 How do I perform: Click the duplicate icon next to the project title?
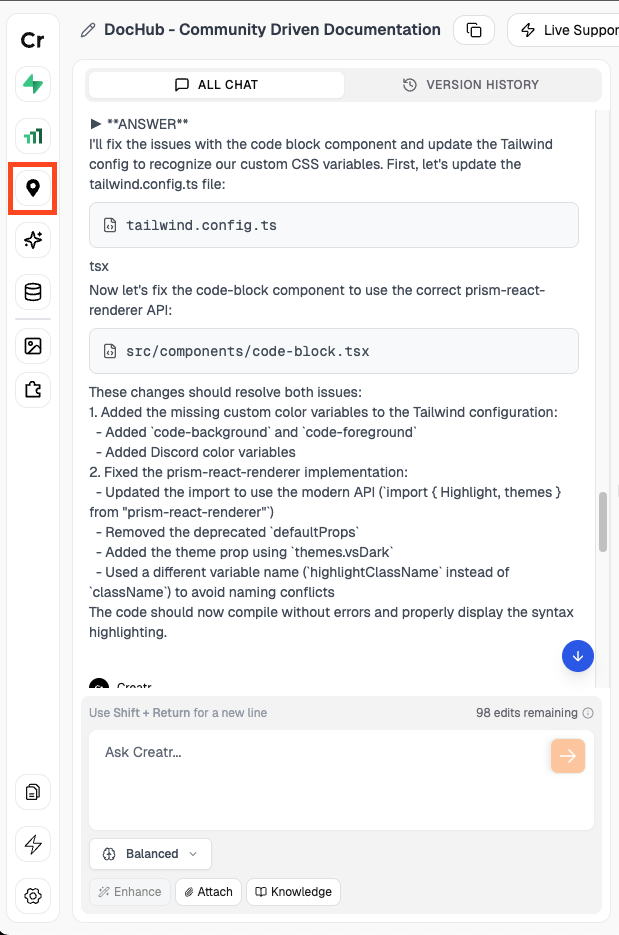[x=474, y=30]
